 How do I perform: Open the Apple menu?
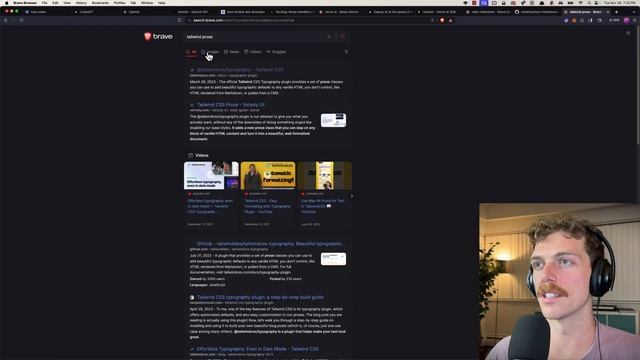click(6, 3)
